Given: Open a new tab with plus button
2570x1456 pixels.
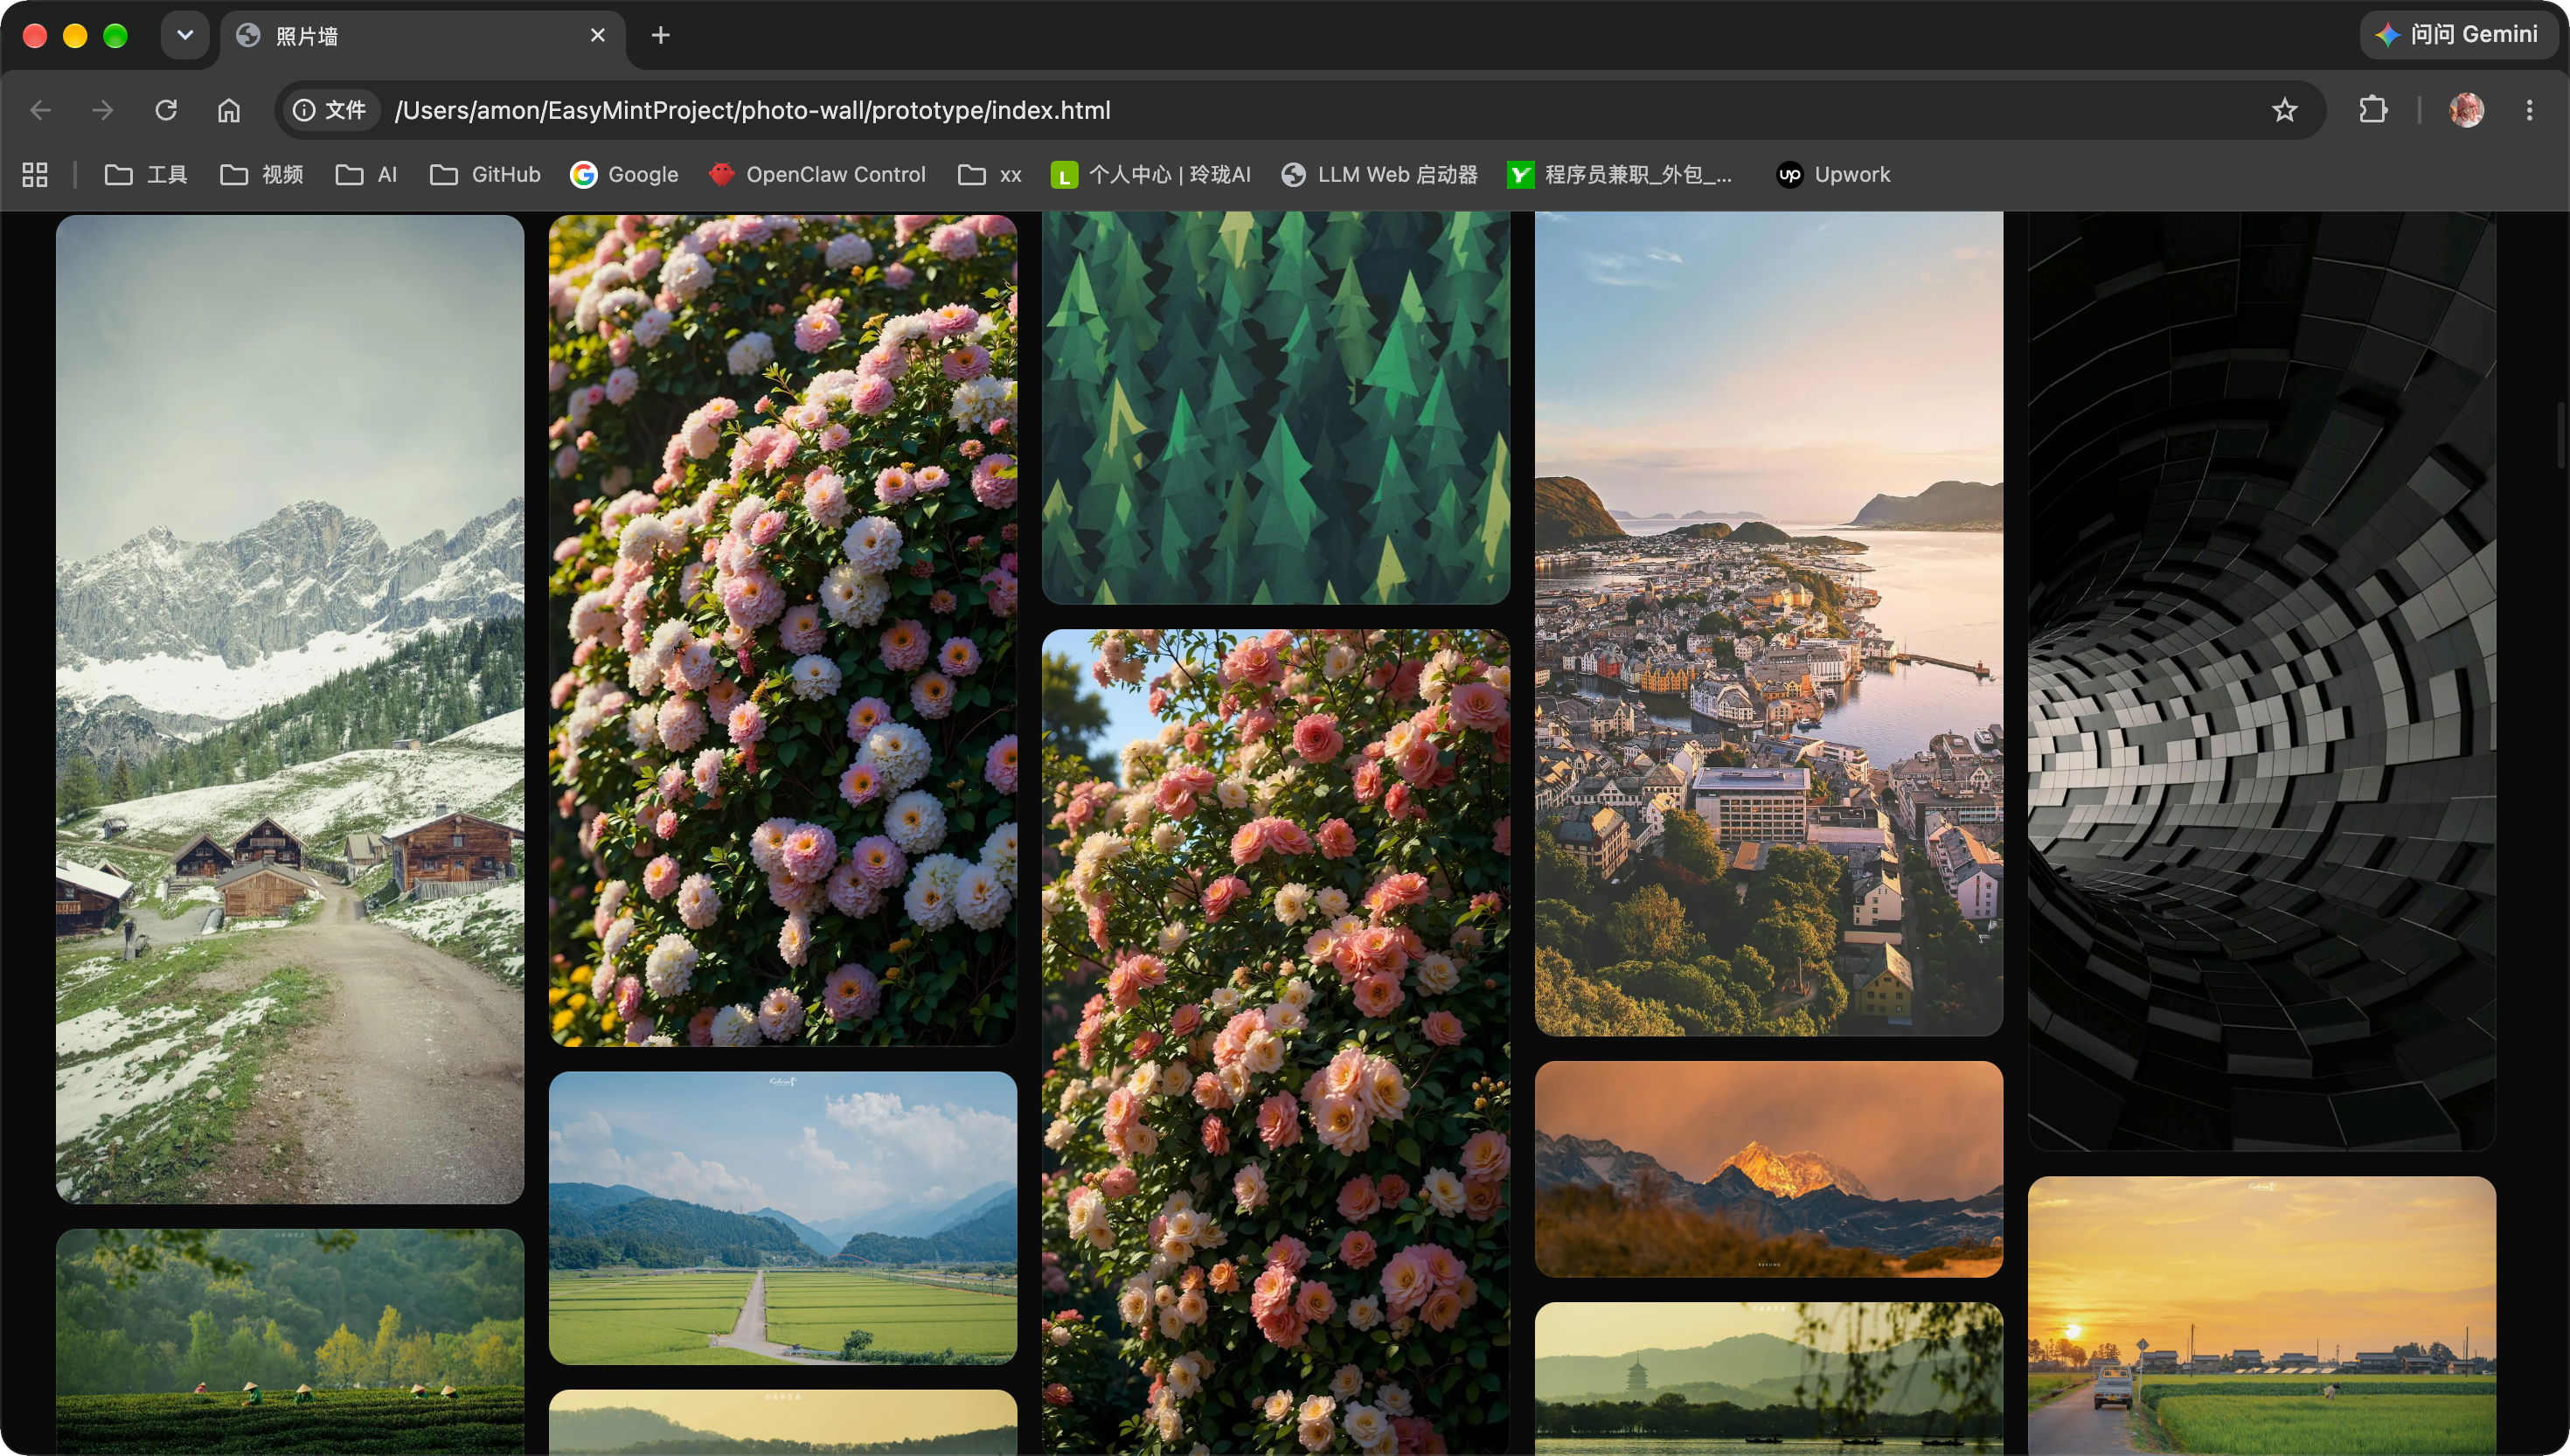Looking at the screenshot, I should tap(661, 36).
